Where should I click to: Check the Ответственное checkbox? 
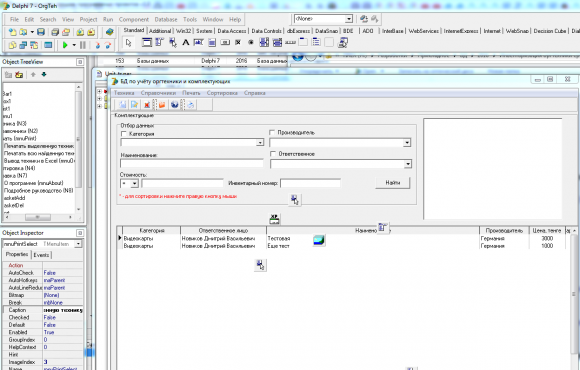coord(273,154)
